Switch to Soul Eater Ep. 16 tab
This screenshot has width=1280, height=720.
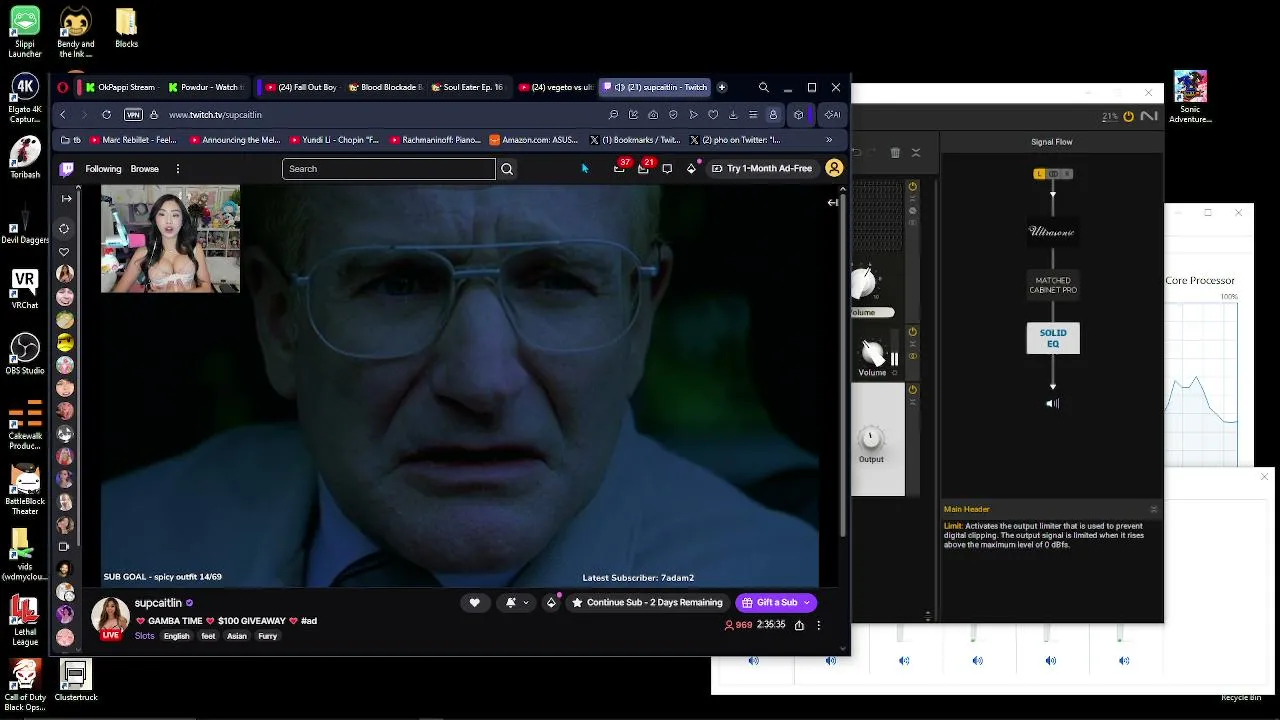tap(468, 87)
